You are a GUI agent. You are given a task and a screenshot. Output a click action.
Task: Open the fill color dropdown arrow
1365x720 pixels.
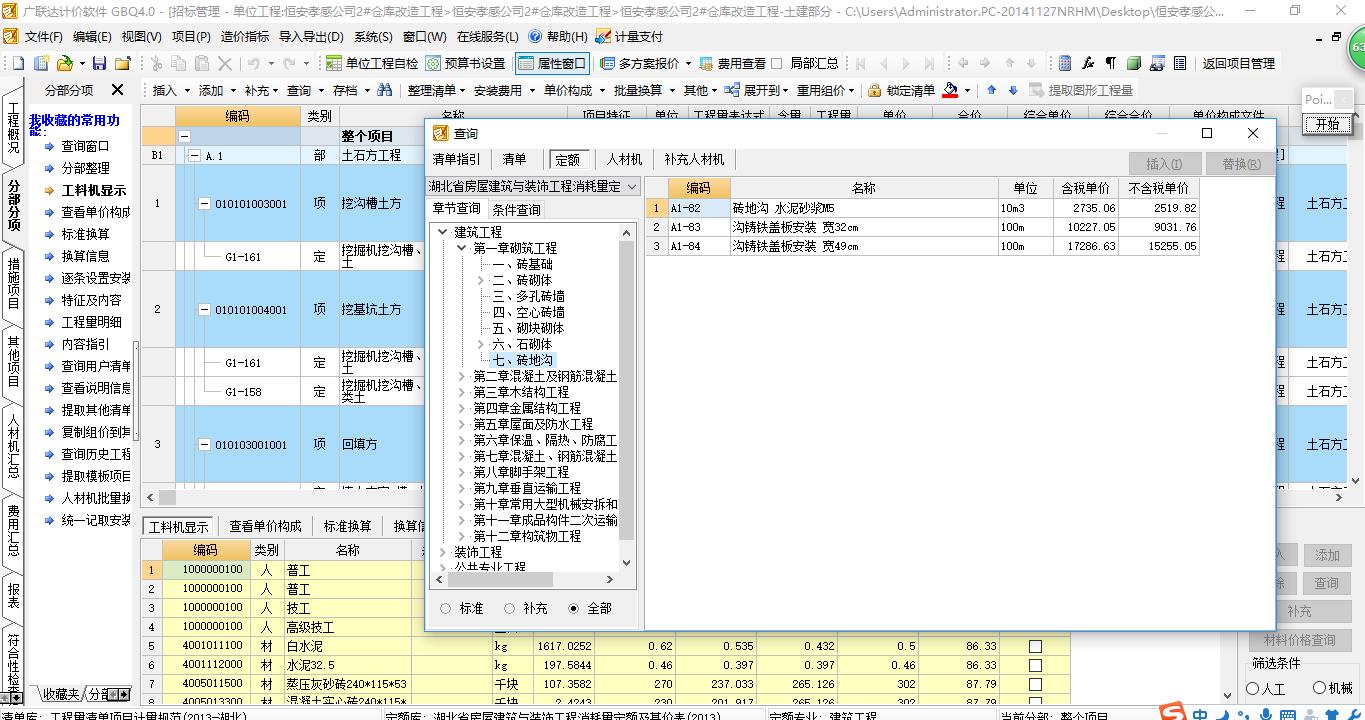(968, 90)
